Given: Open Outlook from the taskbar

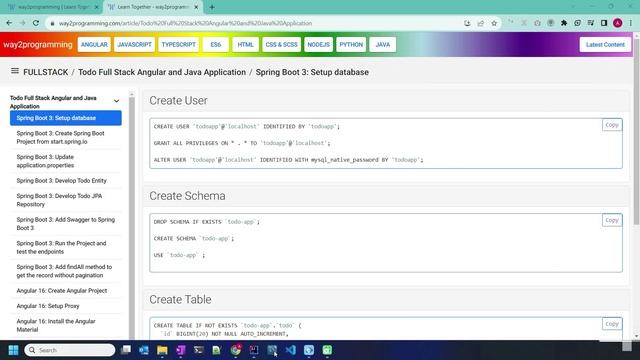Looking at the screenshot, I should (144, 350).
